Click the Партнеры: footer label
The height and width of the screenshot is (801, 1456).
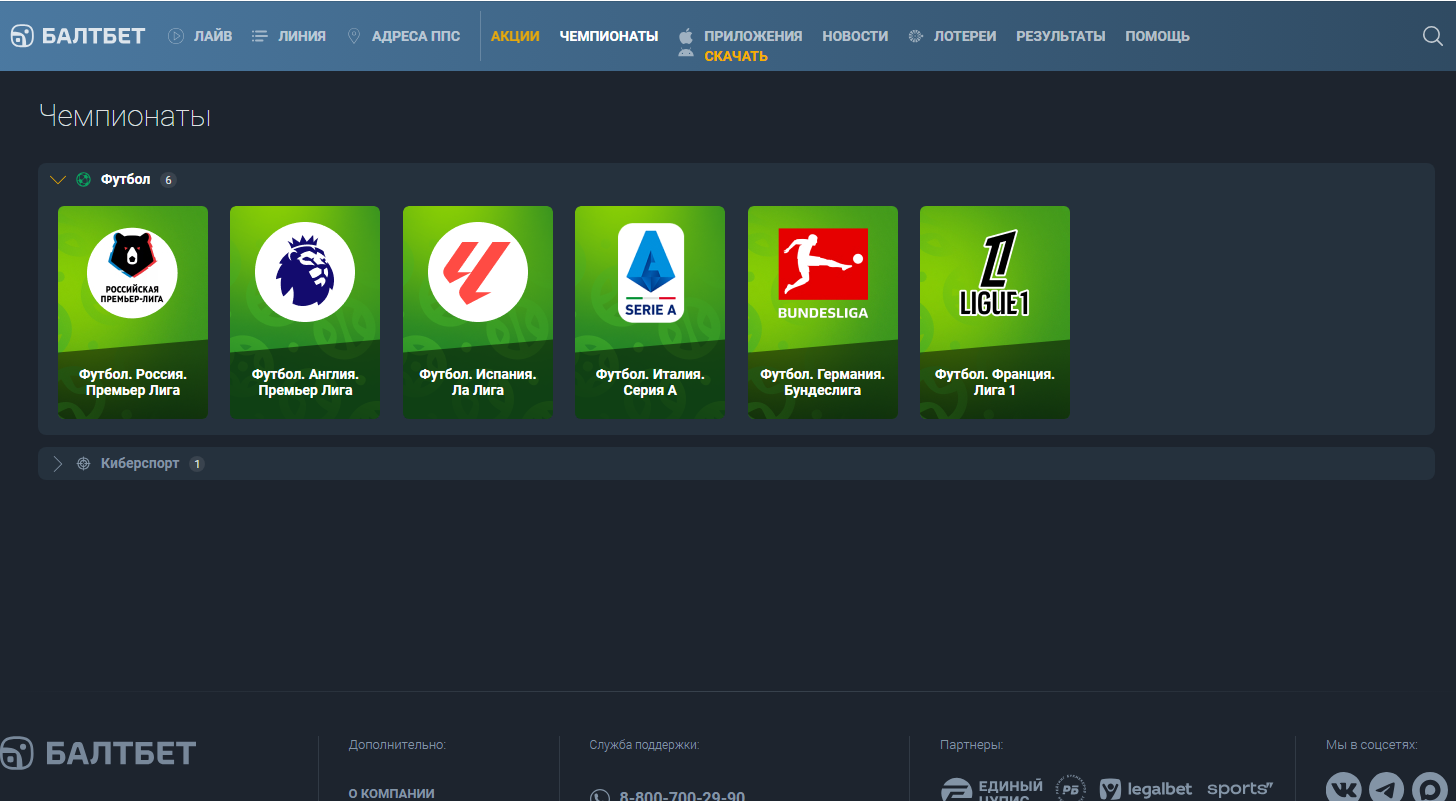pyautogui.click(x=971, y=745)
